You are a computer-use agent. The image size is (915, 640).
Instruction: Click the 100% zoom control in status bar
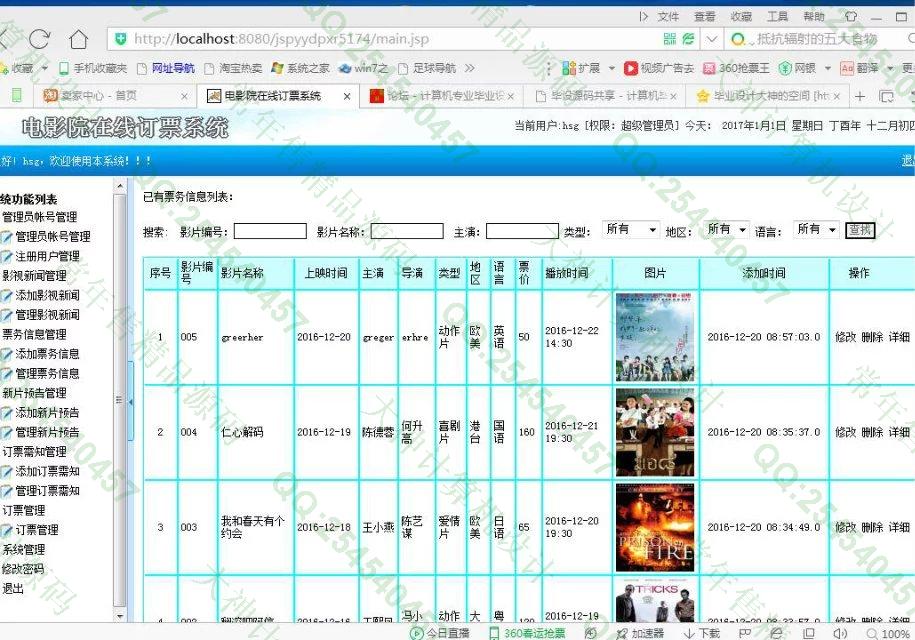pyautogui.click(x=889, y=634)
